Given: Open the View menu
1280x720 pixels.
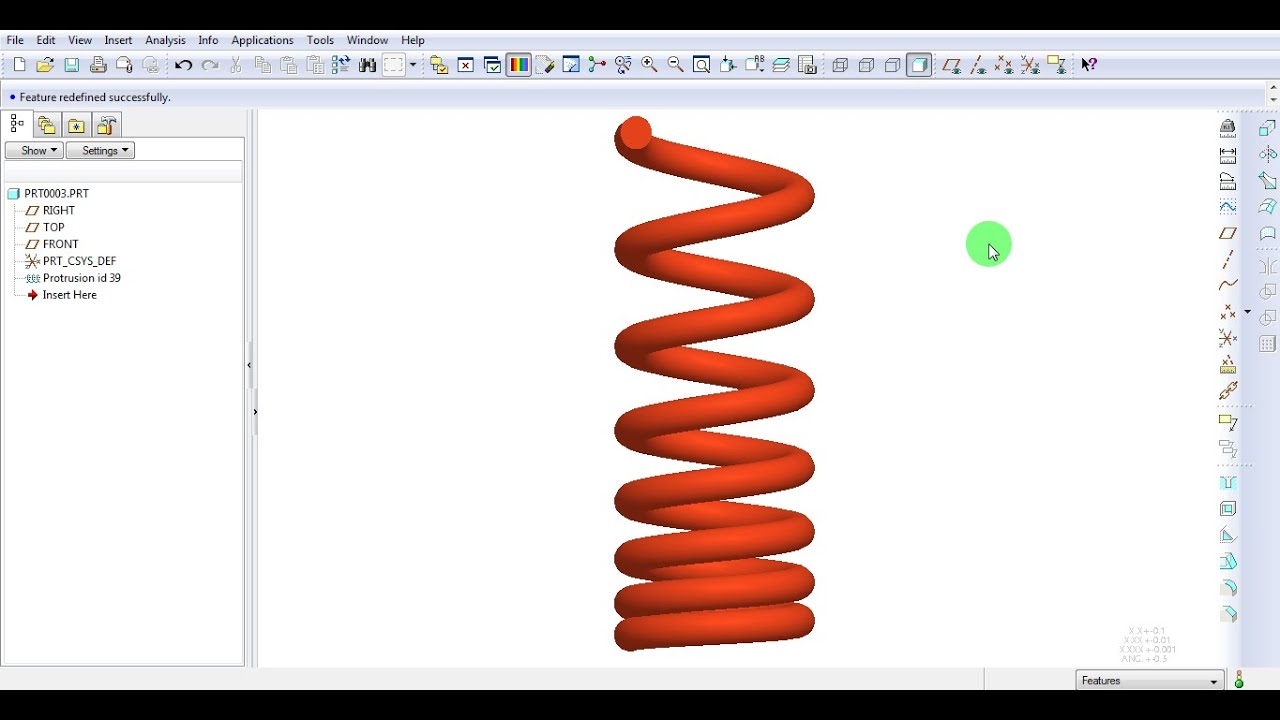Looking at the screenshot, I should click(x=80, y=40).
